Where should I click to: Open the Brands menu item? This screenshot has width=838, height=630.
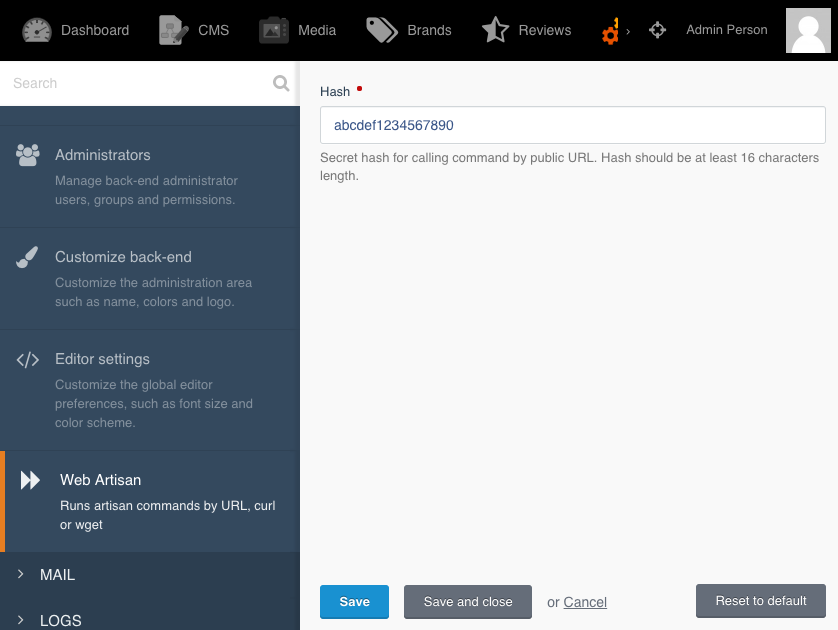point(409,30)
